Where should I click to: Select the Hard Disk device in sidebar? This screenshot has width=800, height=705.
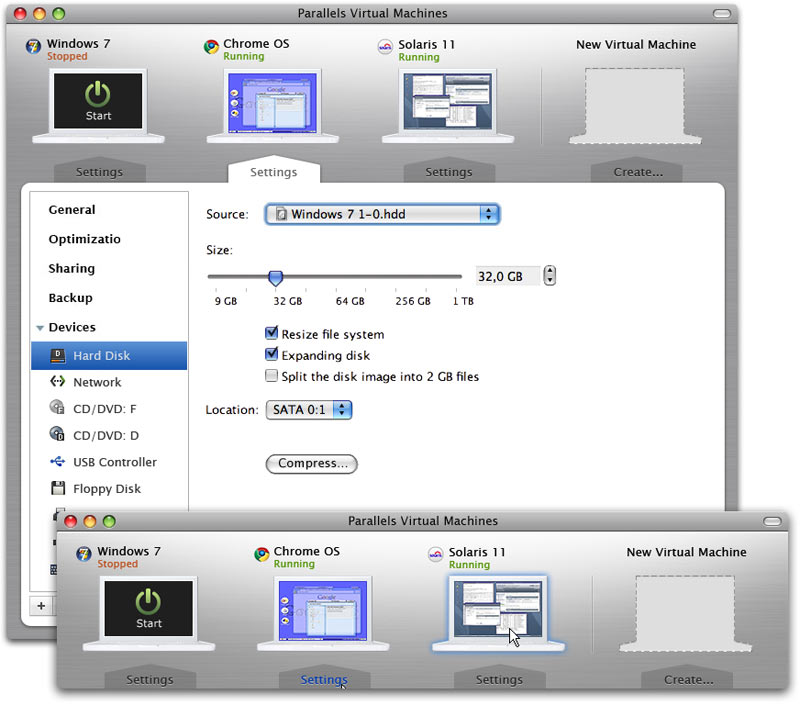101,356
